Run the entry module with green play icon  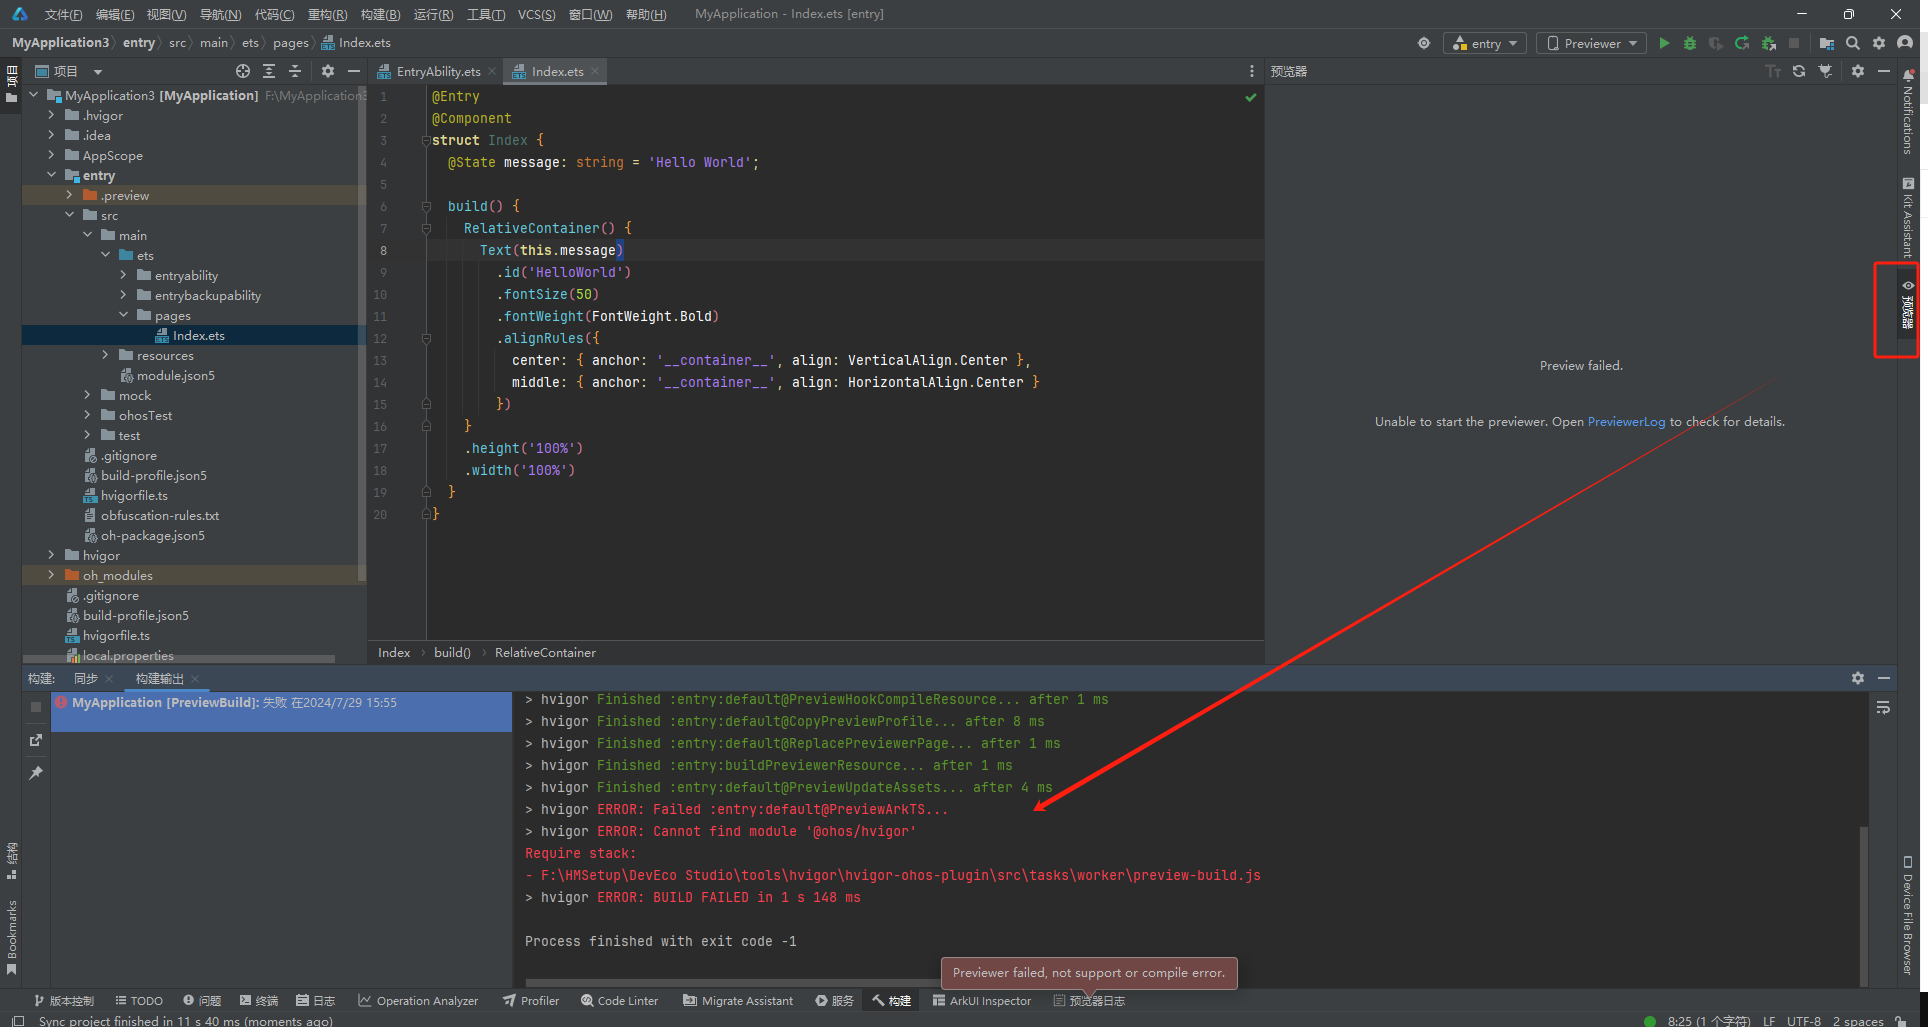(x=1664, y=43)
